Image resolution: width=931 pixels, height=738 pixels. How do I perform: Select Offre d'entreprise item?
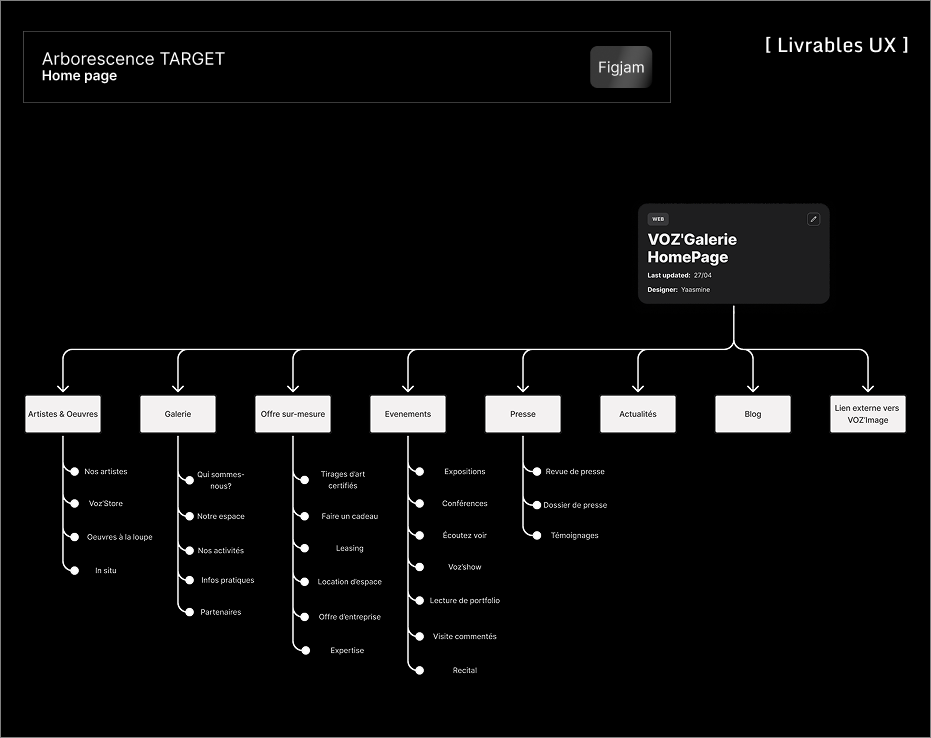(350, 617)
